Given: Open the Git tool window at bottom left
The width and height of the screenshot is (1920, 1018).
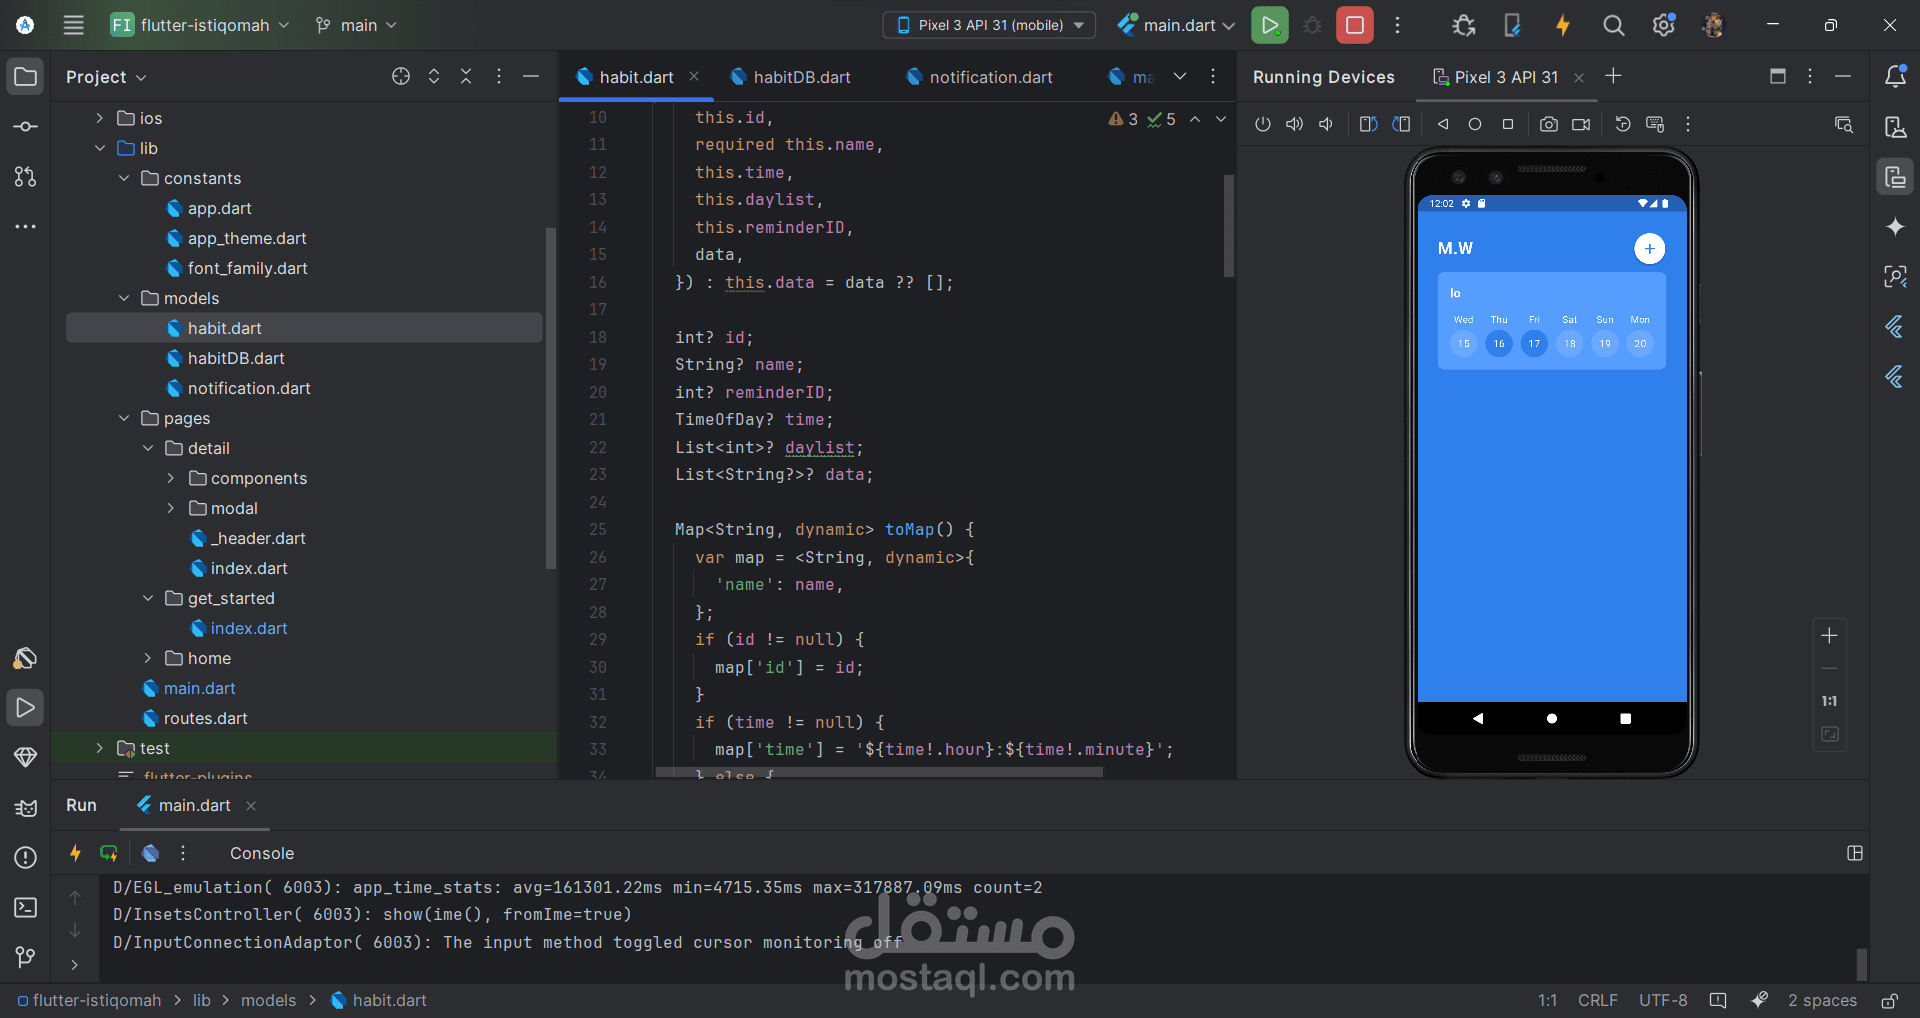Looking at the screenshot, I should (x=25, y=957).
